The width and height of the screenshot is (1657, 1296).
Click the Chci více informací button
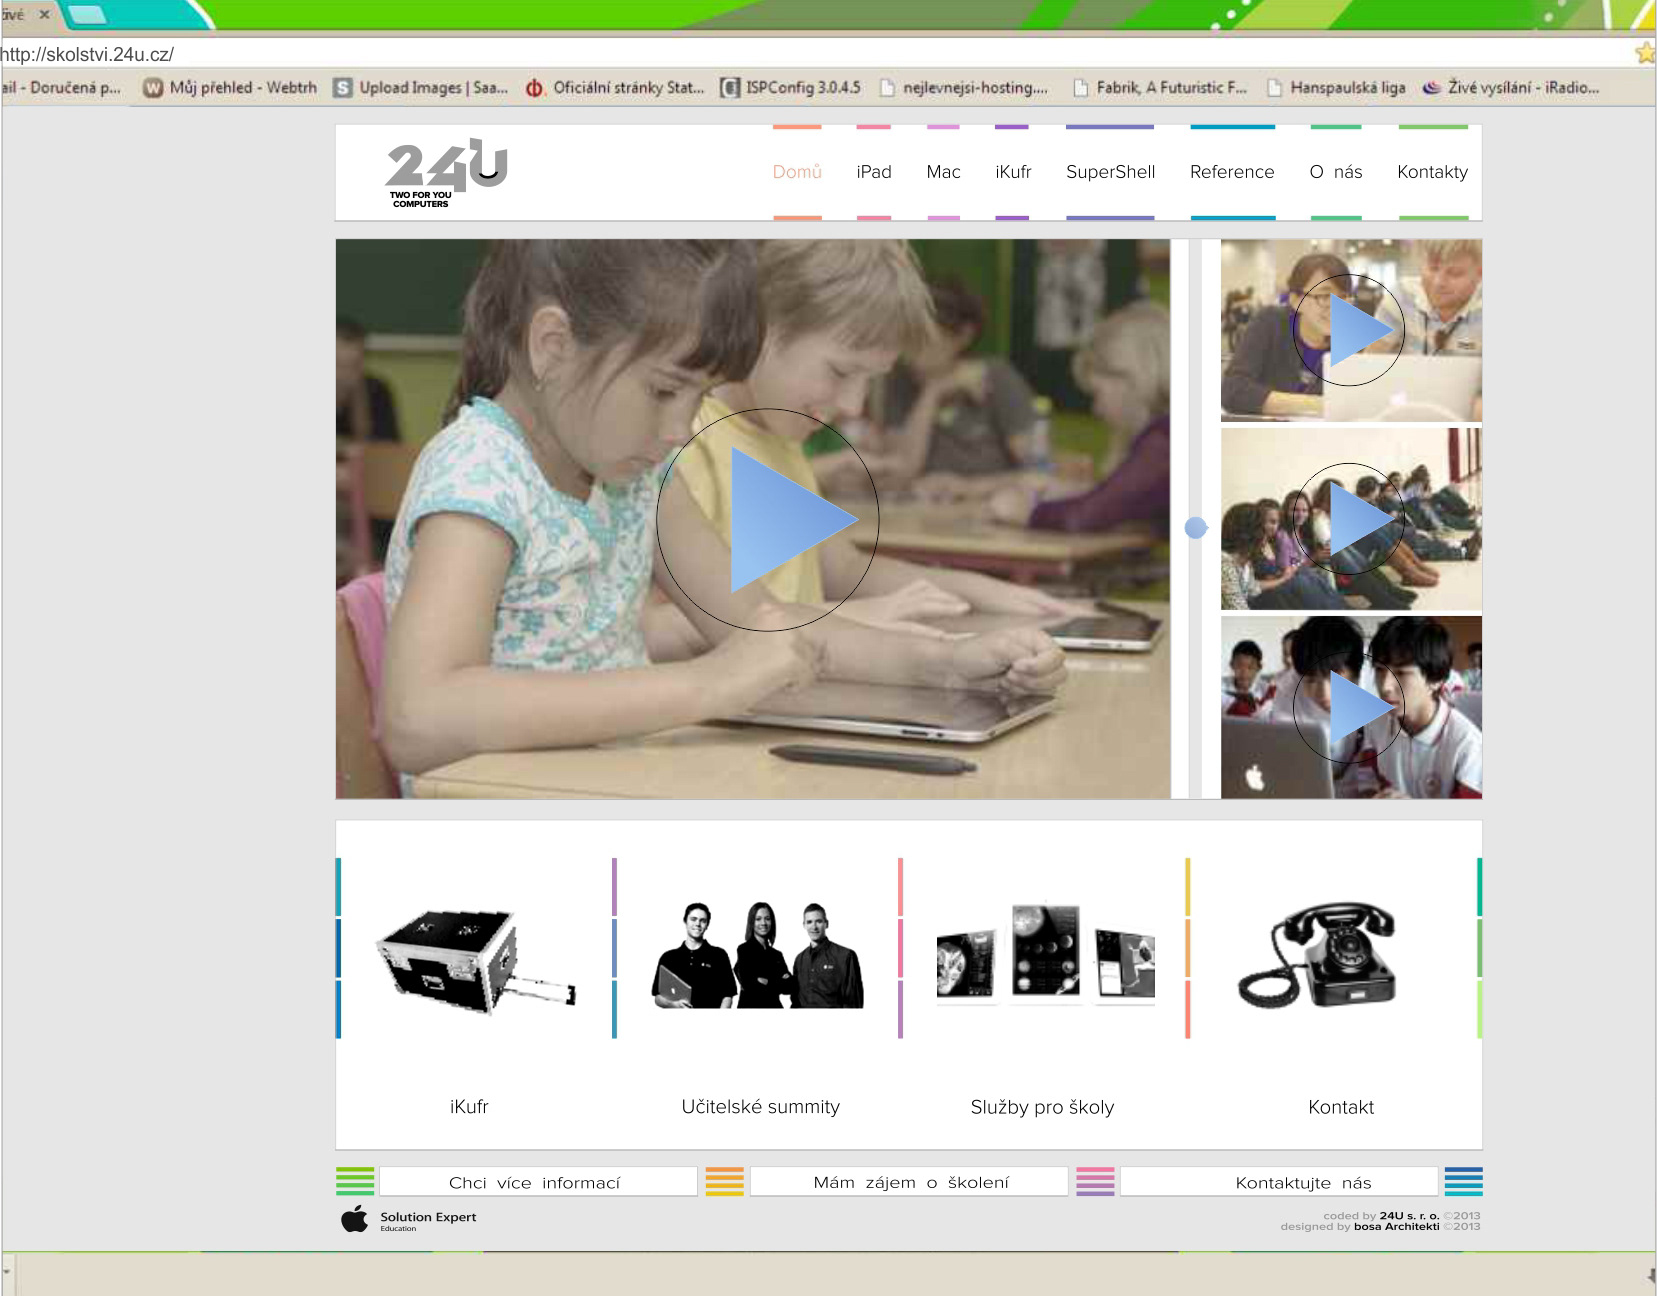538,1182
